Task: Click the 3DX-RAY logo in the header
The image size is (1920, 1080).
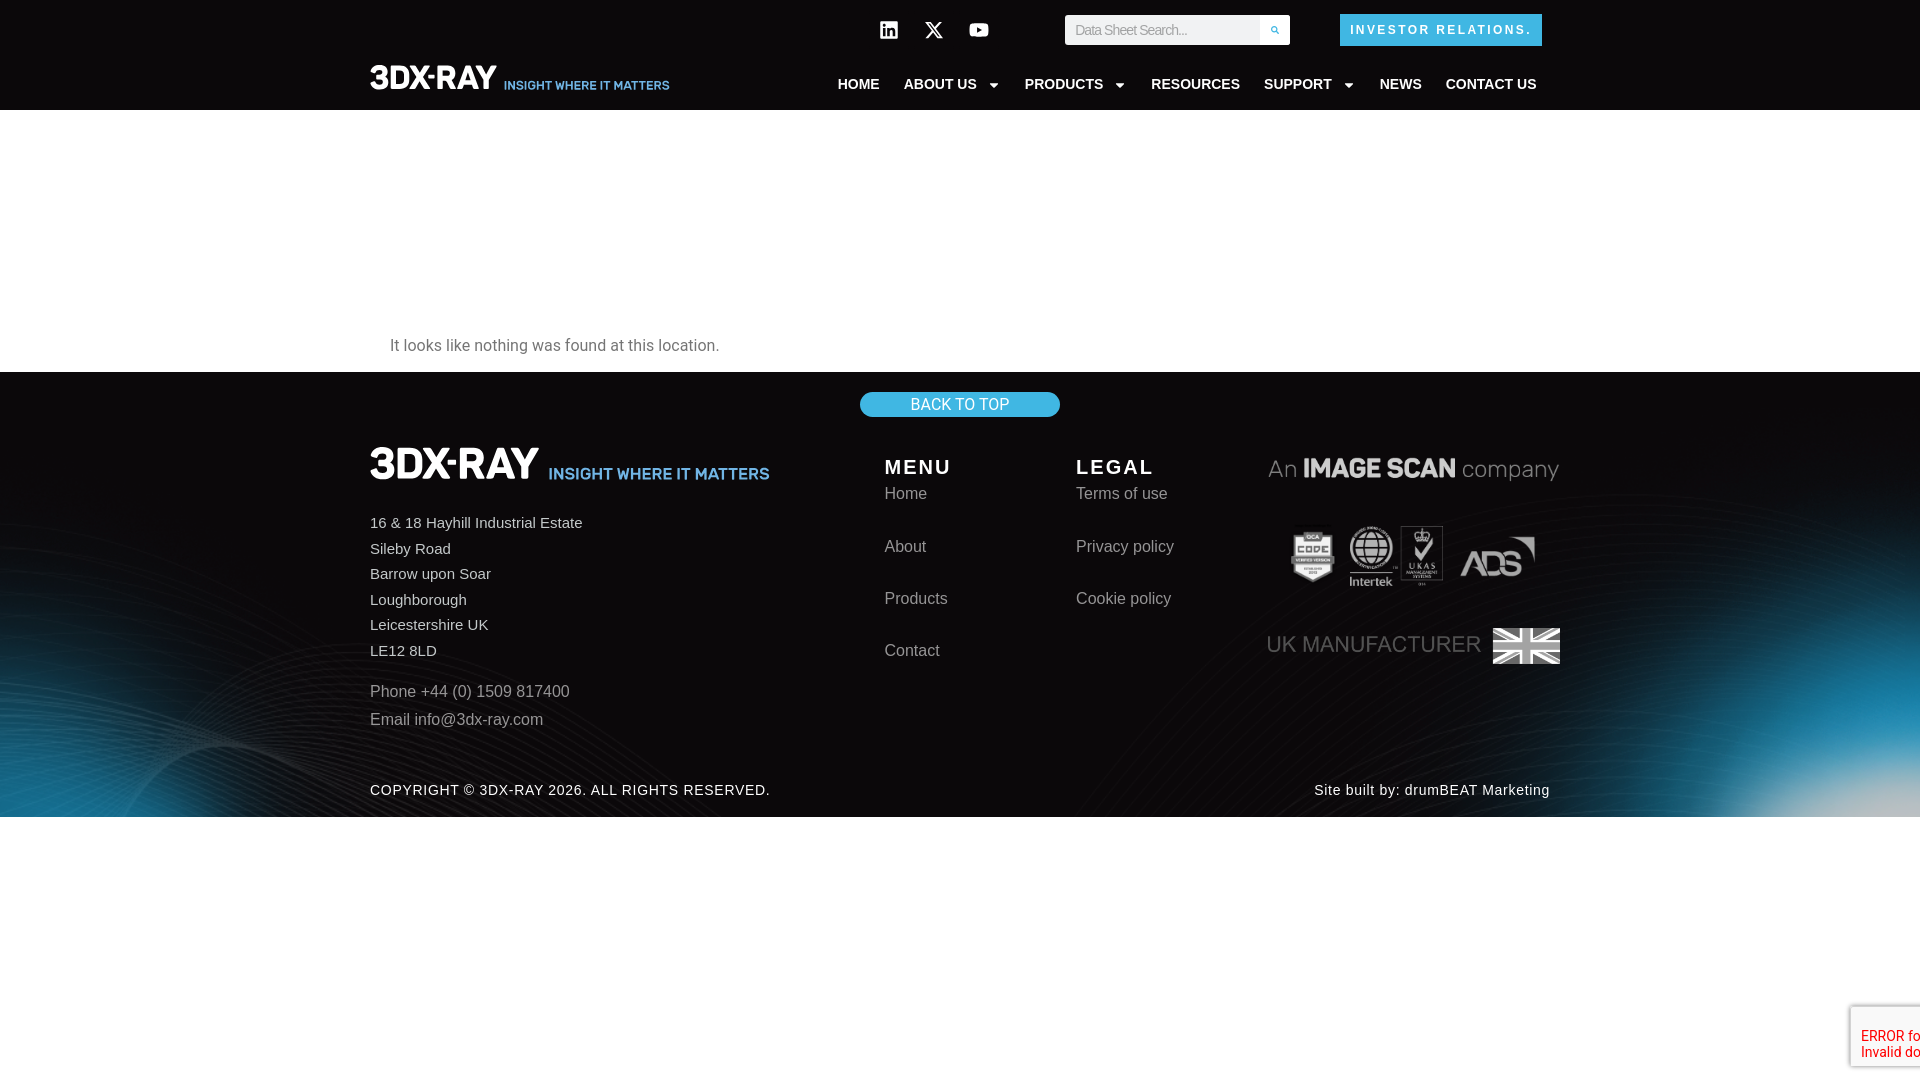Action: tap(520, 78)
